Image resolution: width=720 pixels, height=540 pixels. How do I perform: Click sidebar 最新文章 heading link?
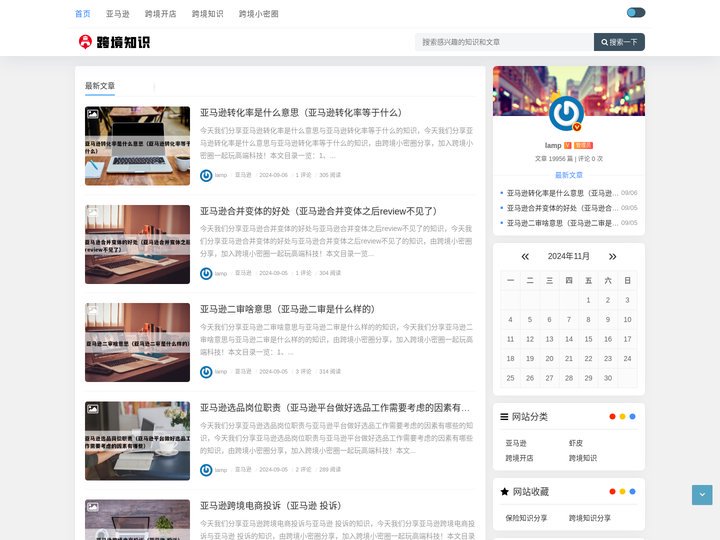[x=568, y=175]
